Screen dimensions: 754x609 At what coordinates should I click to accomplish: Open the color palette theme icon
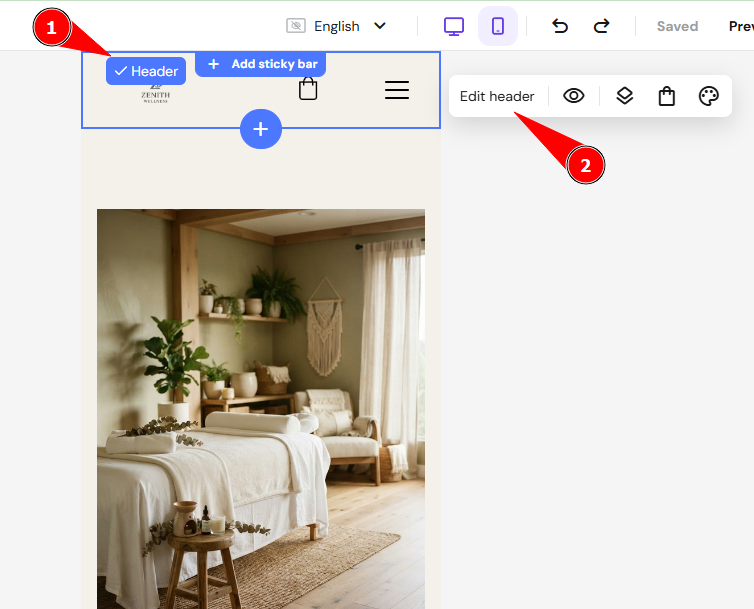(708, 96)
